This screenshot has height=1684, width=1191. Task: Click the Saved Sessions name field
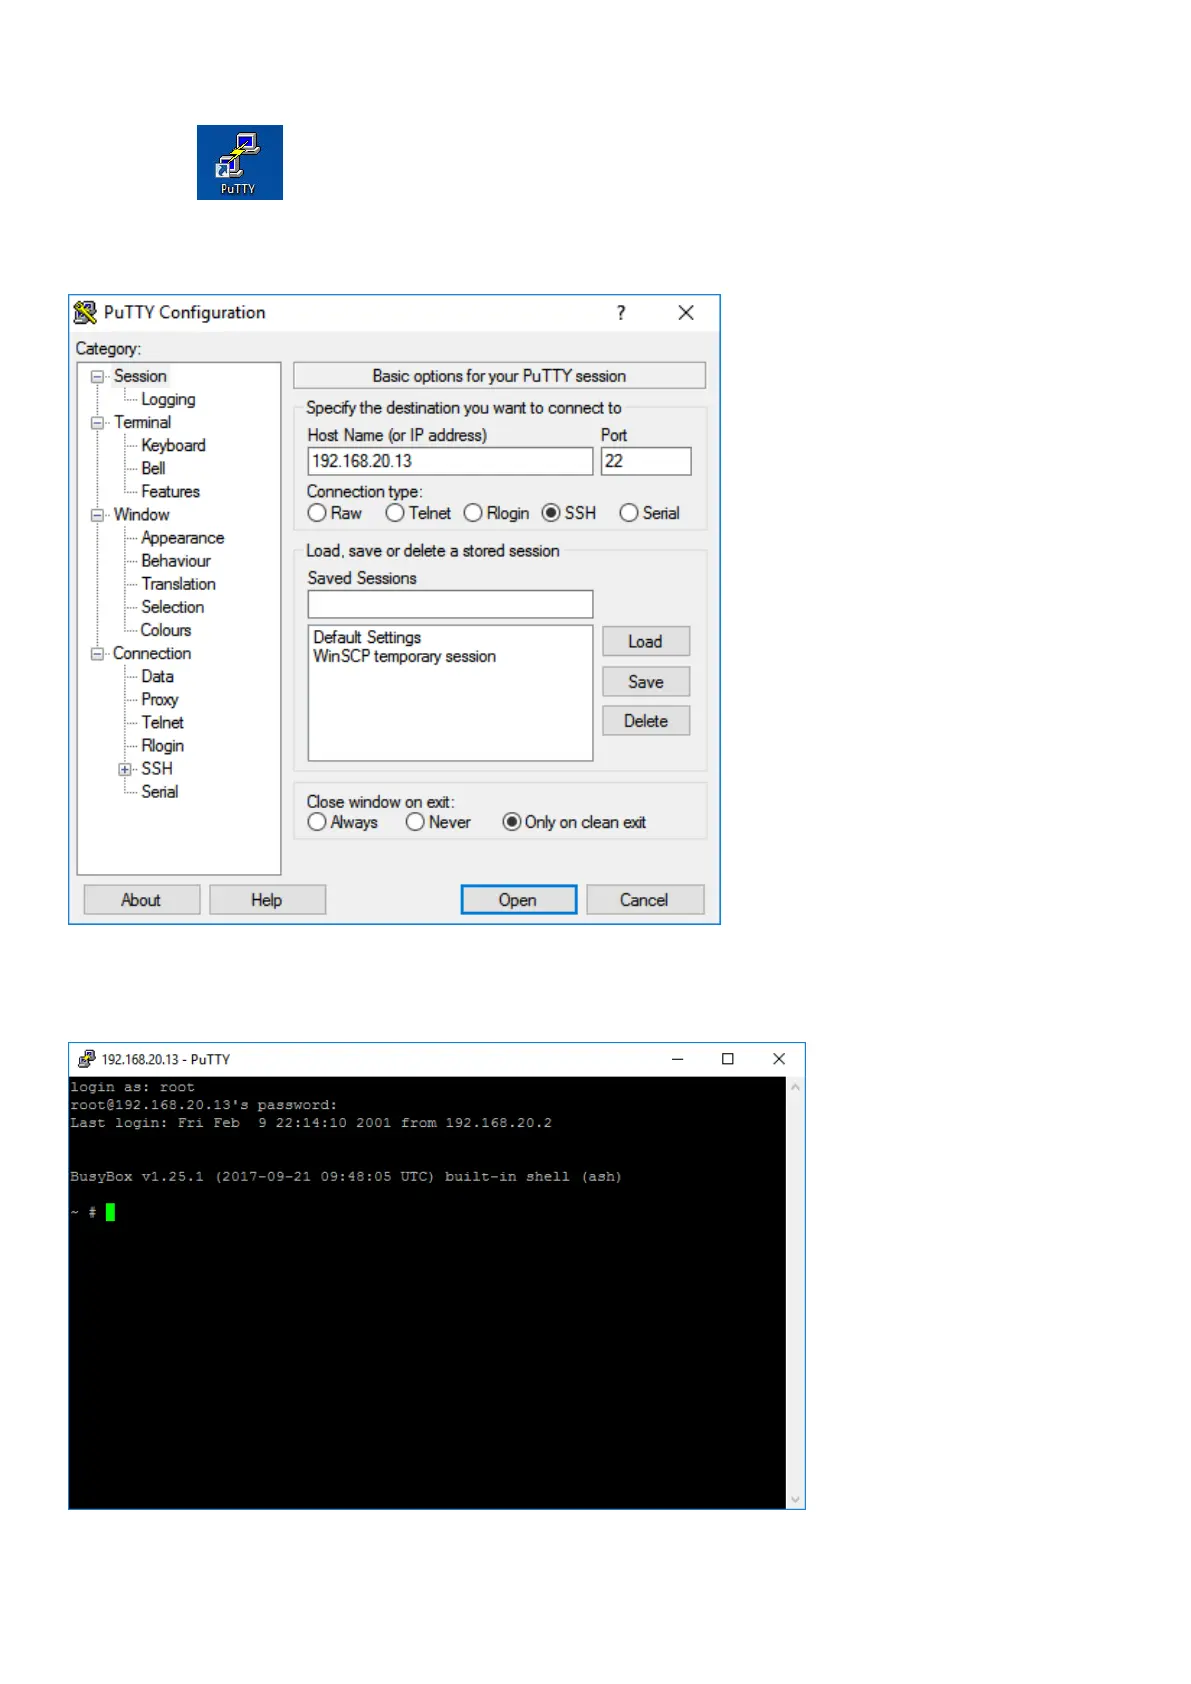pos(450,604)
